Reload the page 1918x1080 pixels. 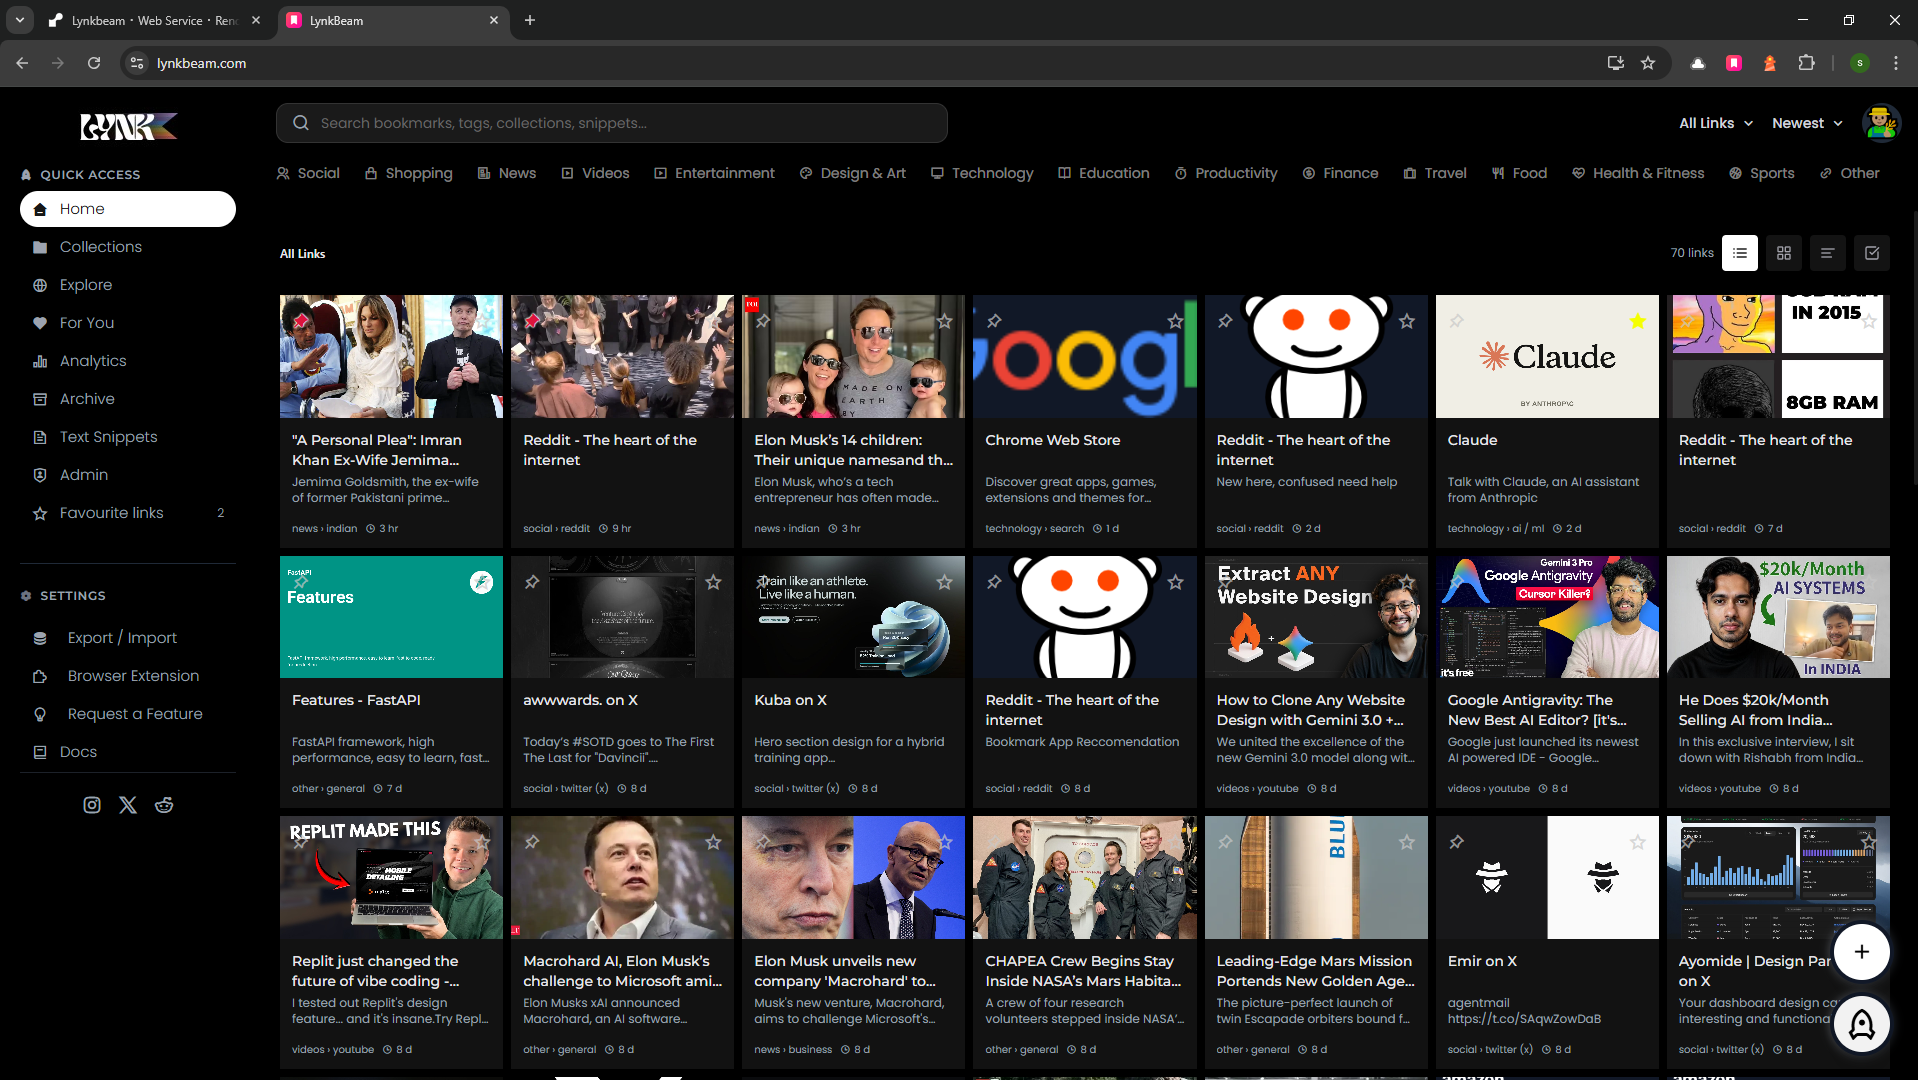pos(94,63)
